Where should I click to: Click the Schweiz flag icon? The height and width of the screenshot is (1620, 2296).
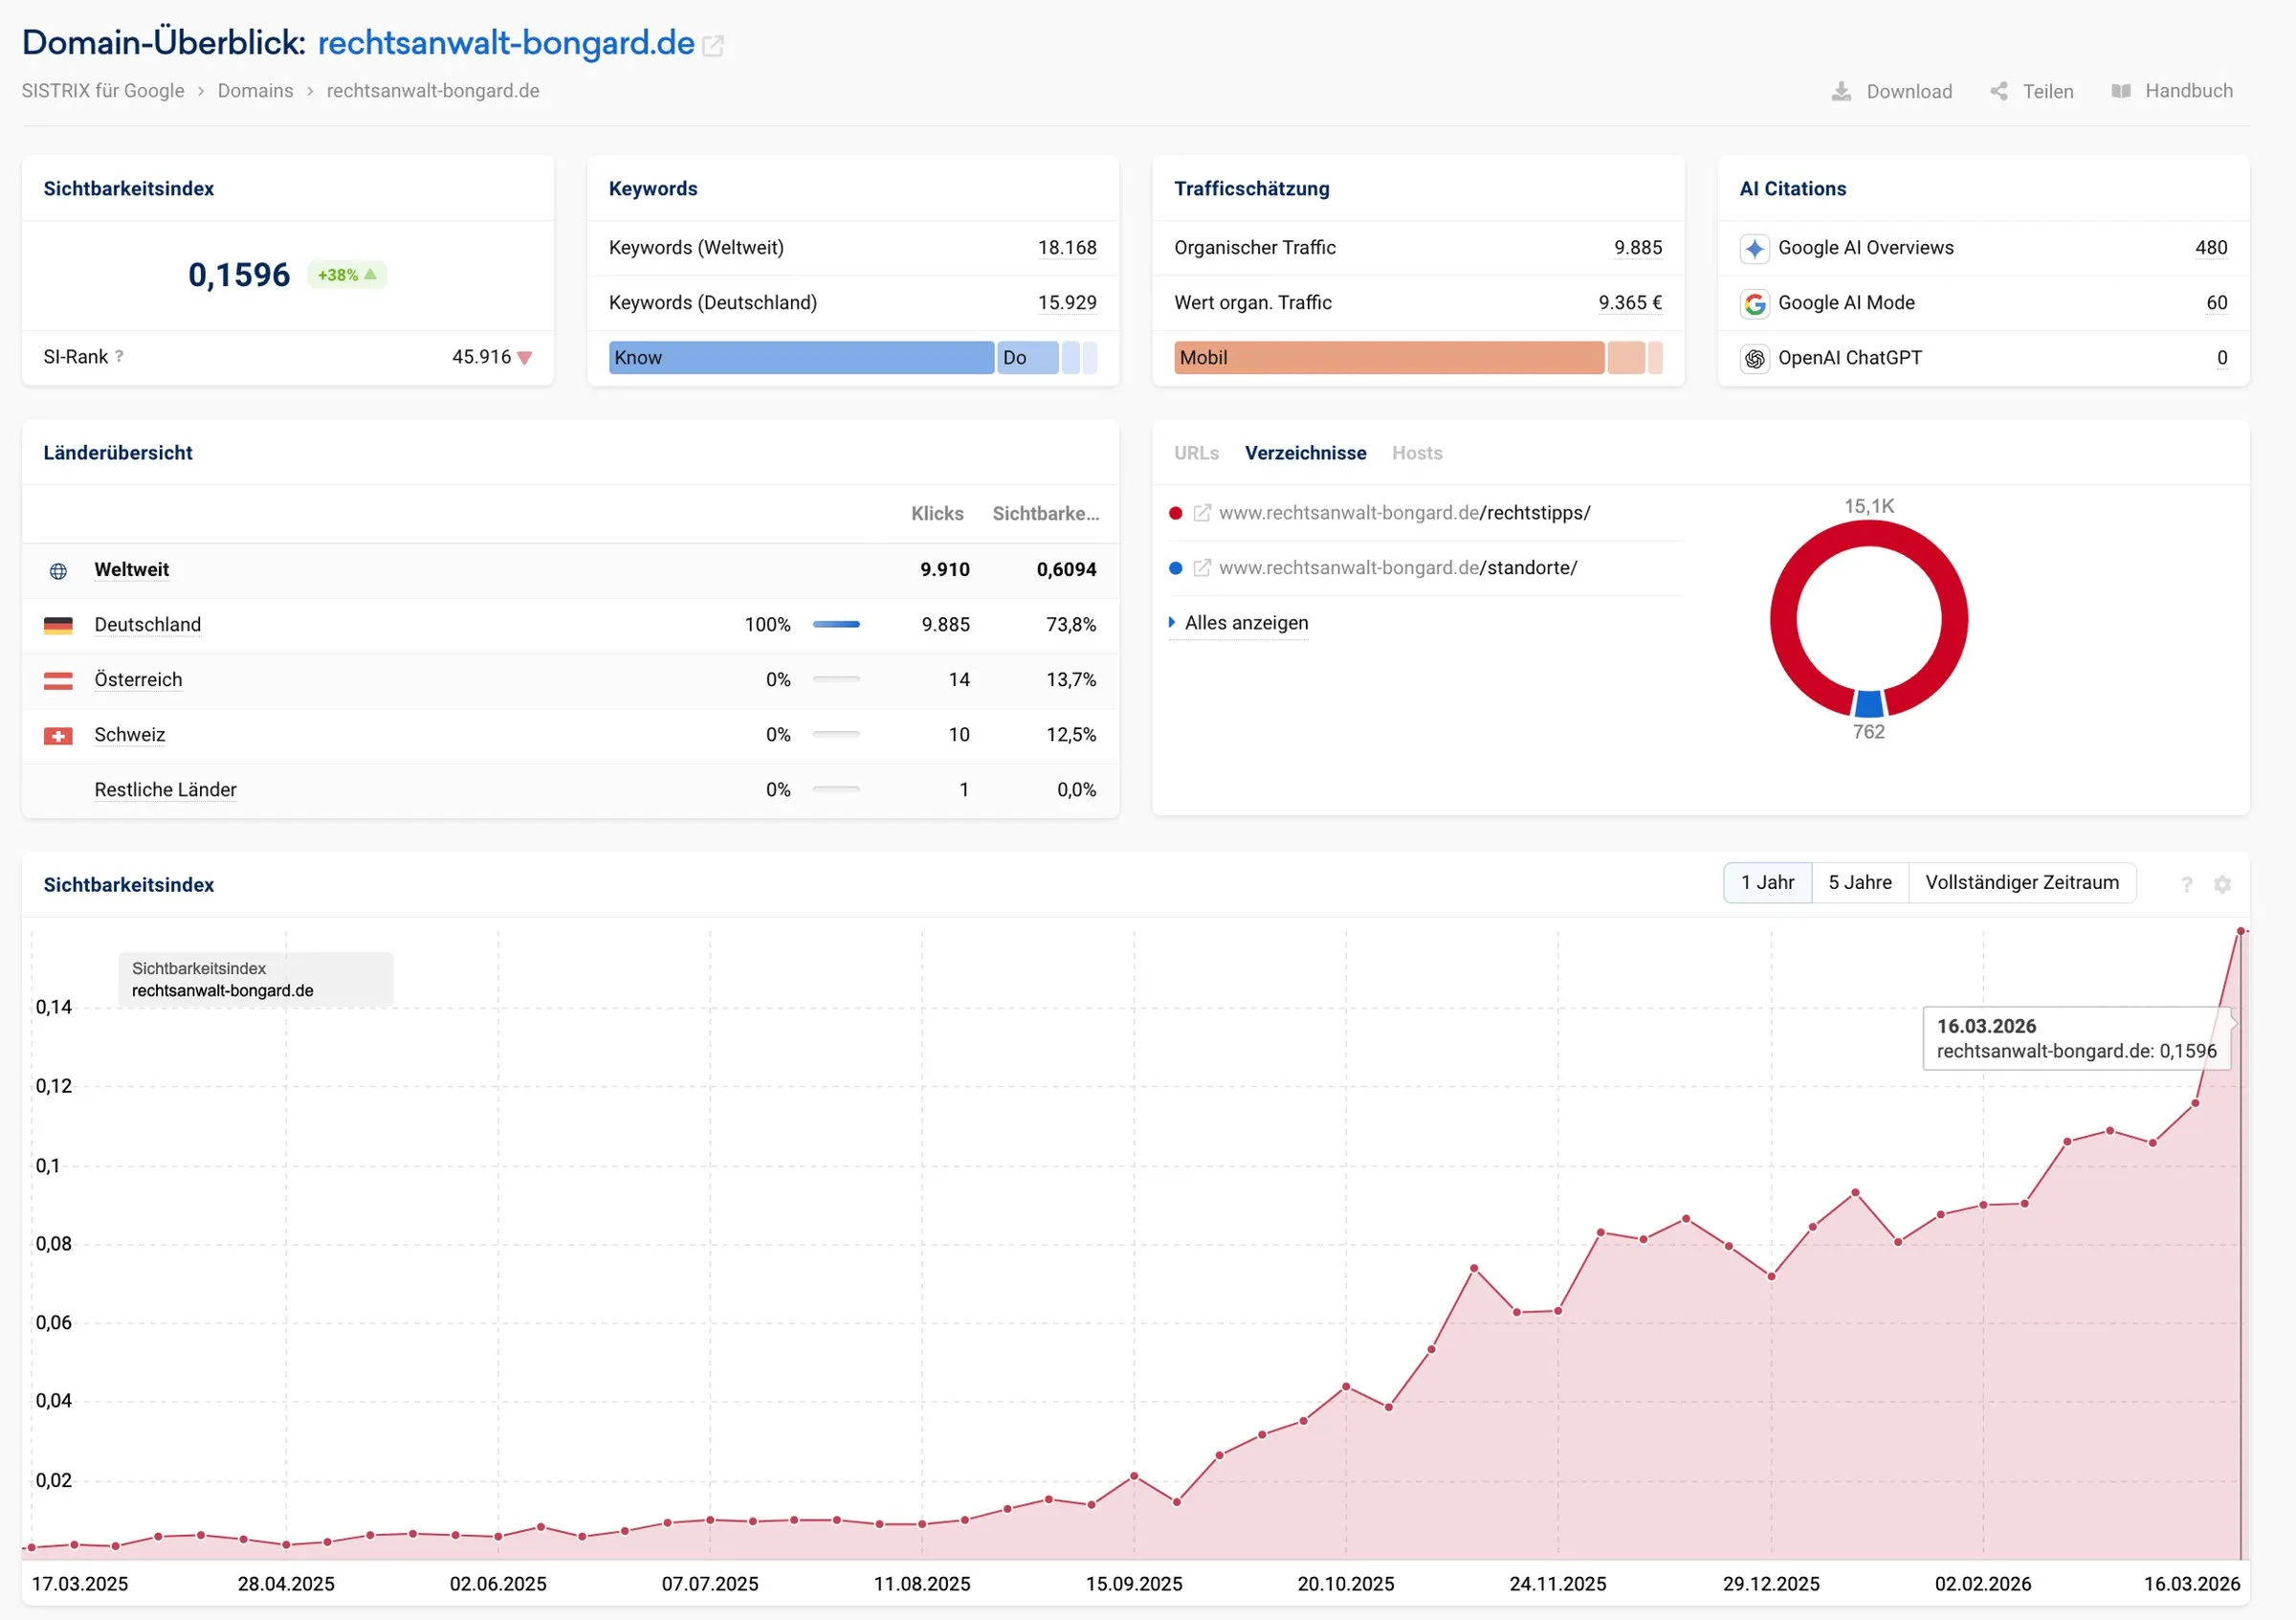58,736
